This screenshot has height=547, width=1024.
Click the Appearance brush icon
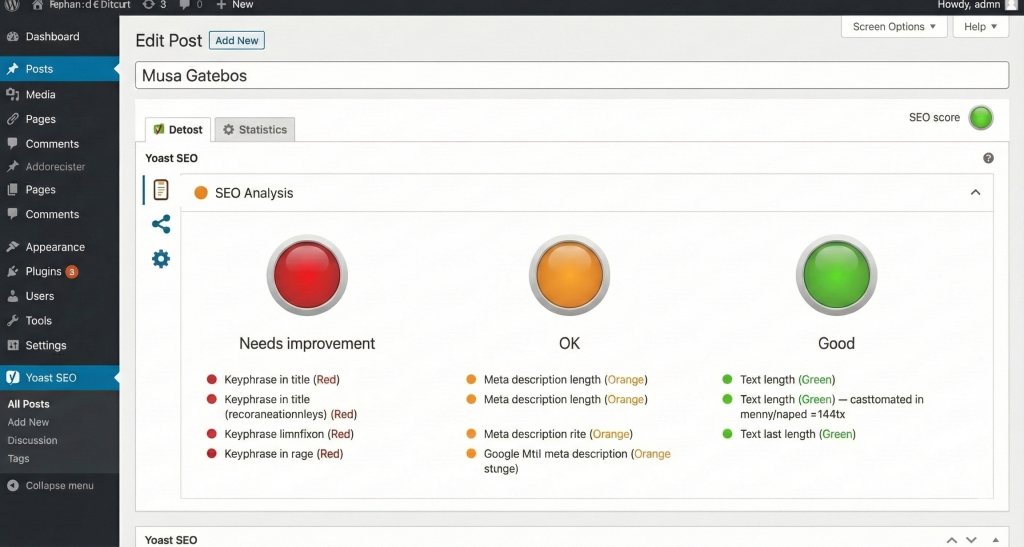click(12, 247)
